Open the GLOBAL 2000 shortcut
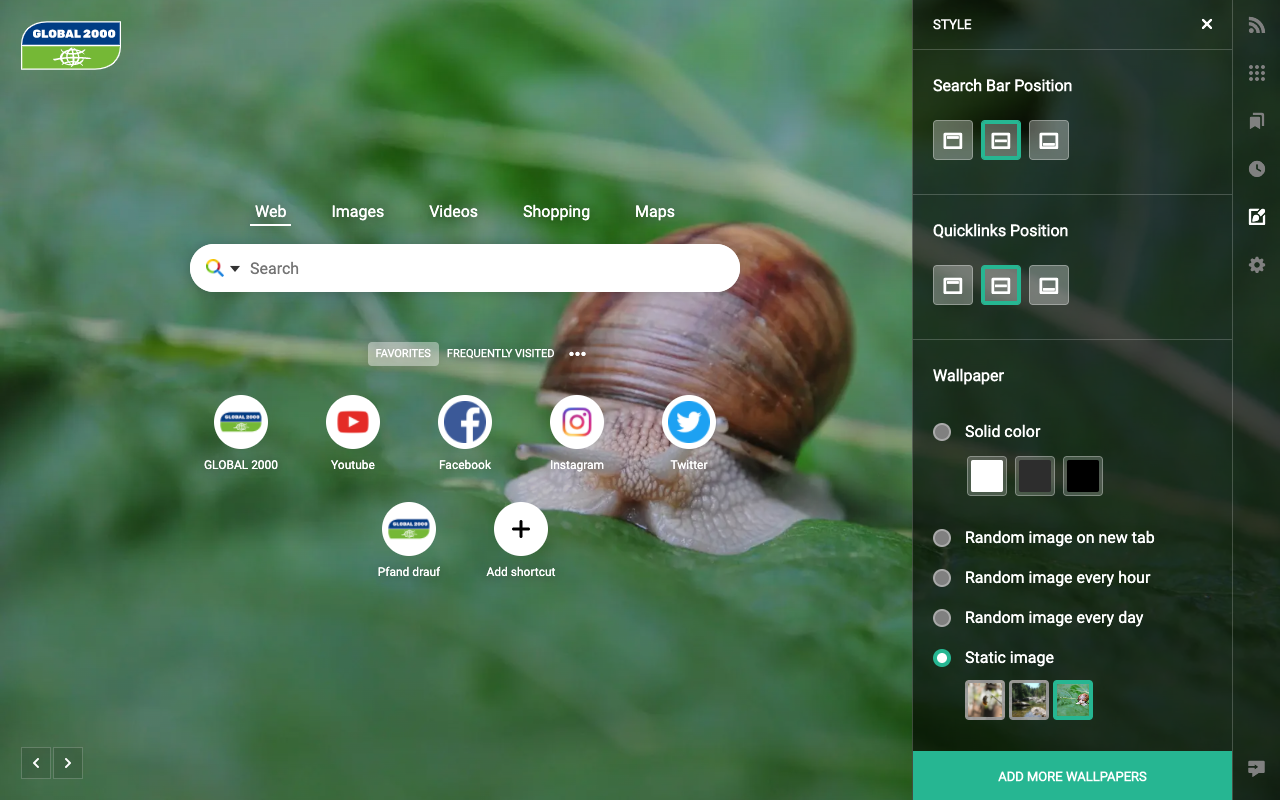The height and width of the screenshot is (800, 1280). coord(241,422)
